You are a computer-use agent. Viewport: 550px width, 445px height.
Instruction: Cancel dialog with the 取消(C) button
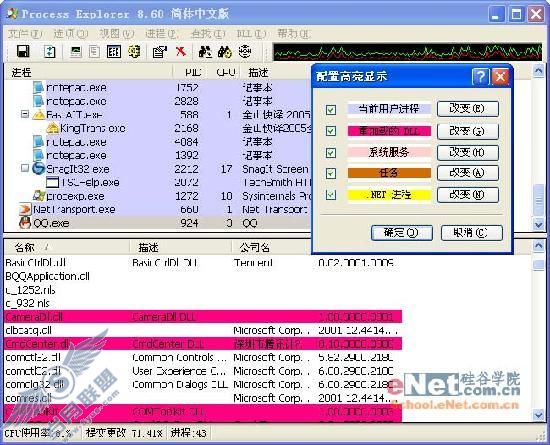coord(471,232)
